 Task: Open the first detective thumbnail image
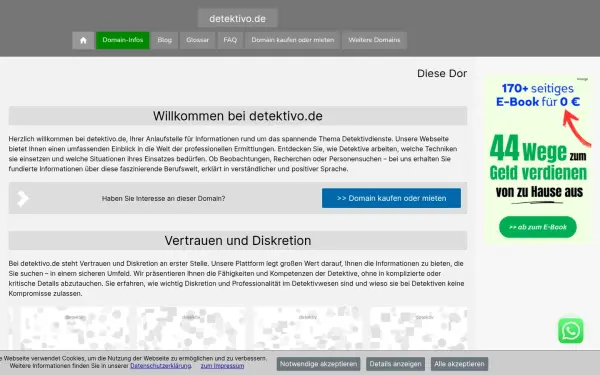coord(74,328)
